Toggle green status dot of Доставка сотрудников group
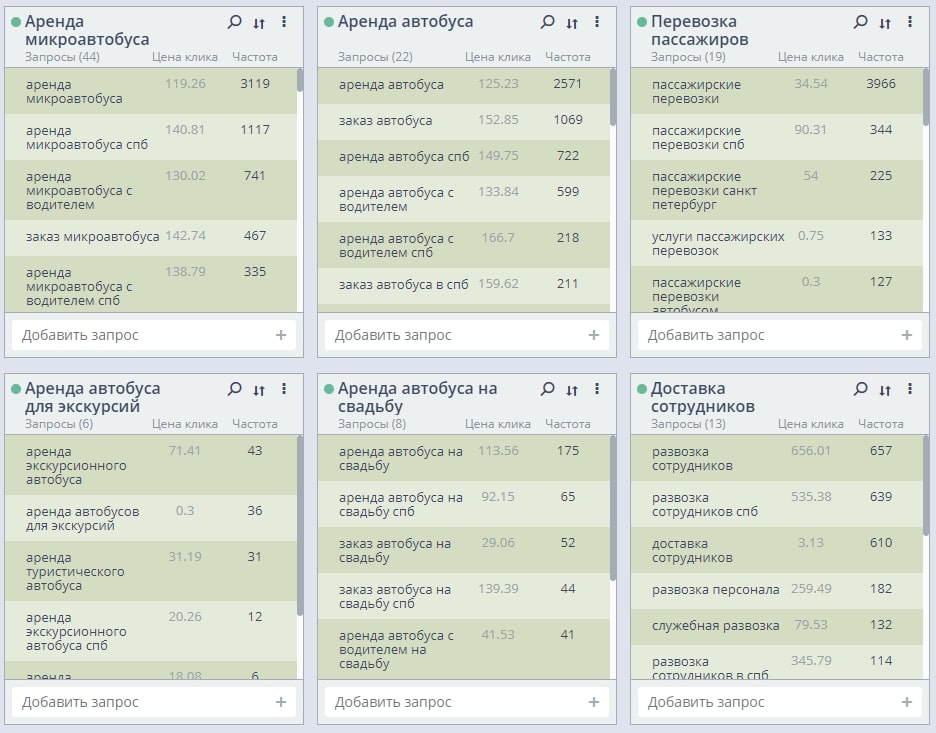Image resolution: width=936 pixels, height=733 pixels. point(642,389)
